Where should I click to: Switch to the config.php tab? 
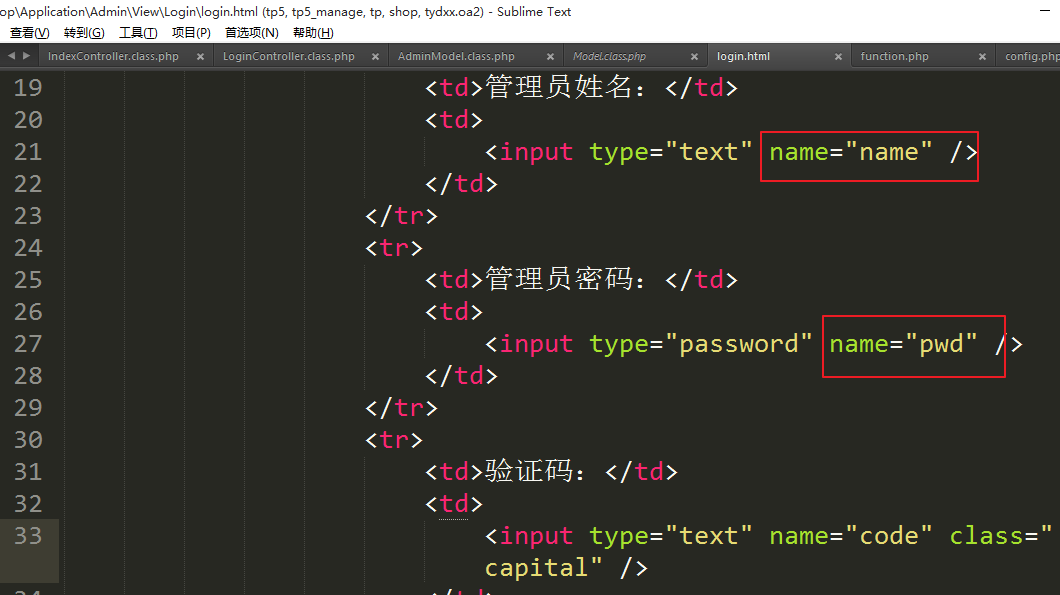(1032, 57)
